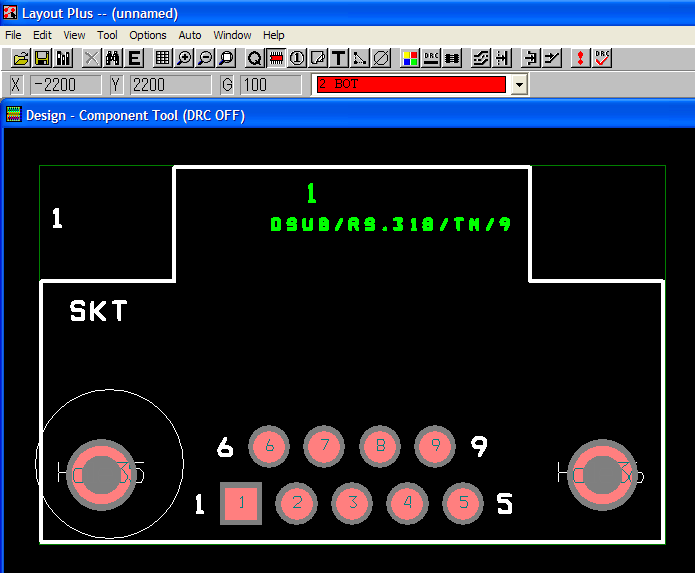695x573 pixels.
Task: Open the Window menu
Action: 232,35
